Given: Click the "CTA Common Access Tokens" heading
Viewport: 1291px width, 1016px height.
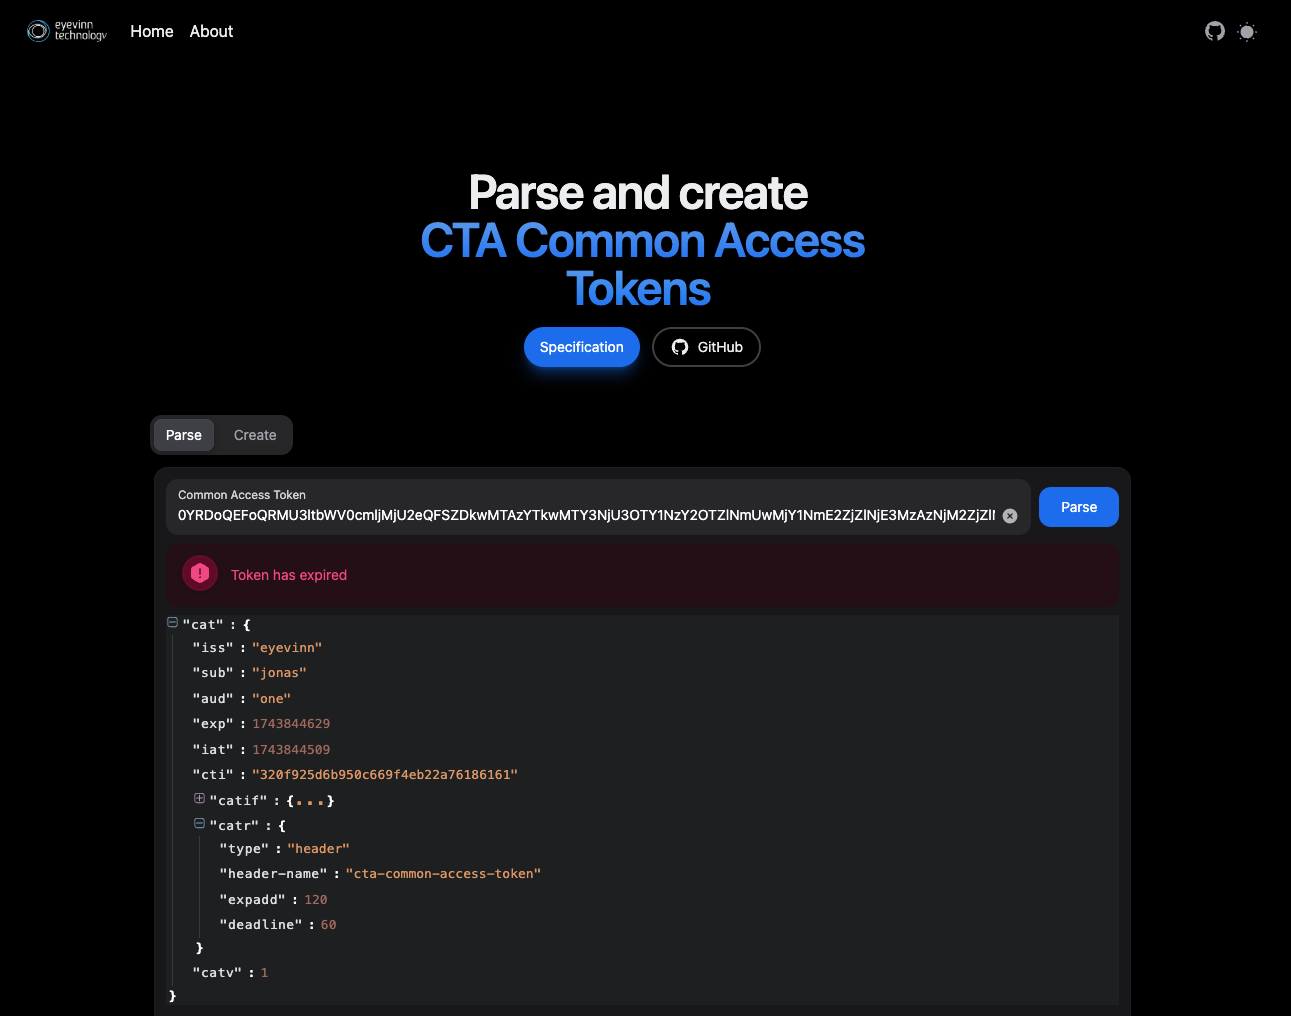Looking at the screenshot, I should [x=643, y=265].
